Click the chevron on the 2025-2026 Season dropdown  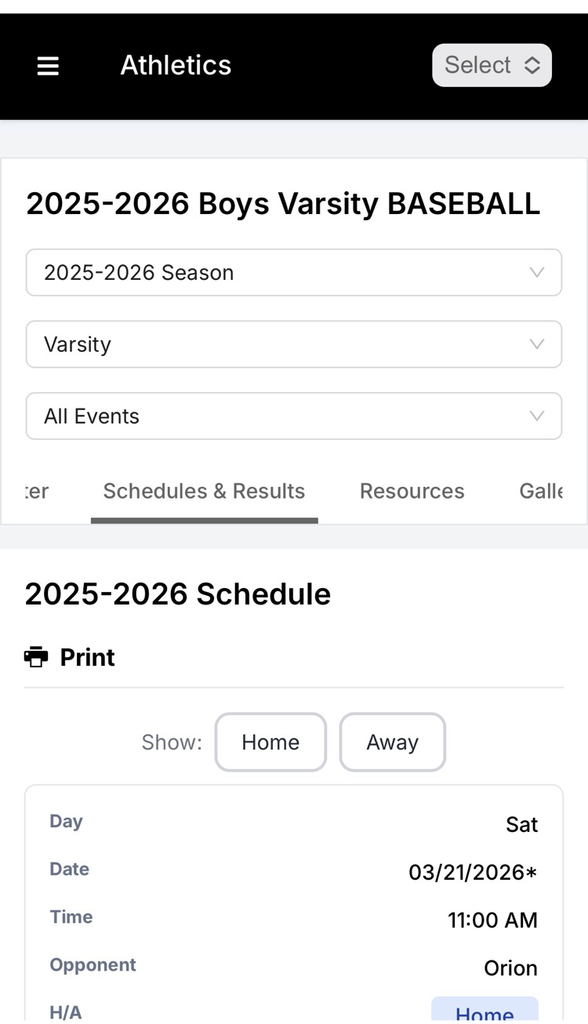[537, 272]
